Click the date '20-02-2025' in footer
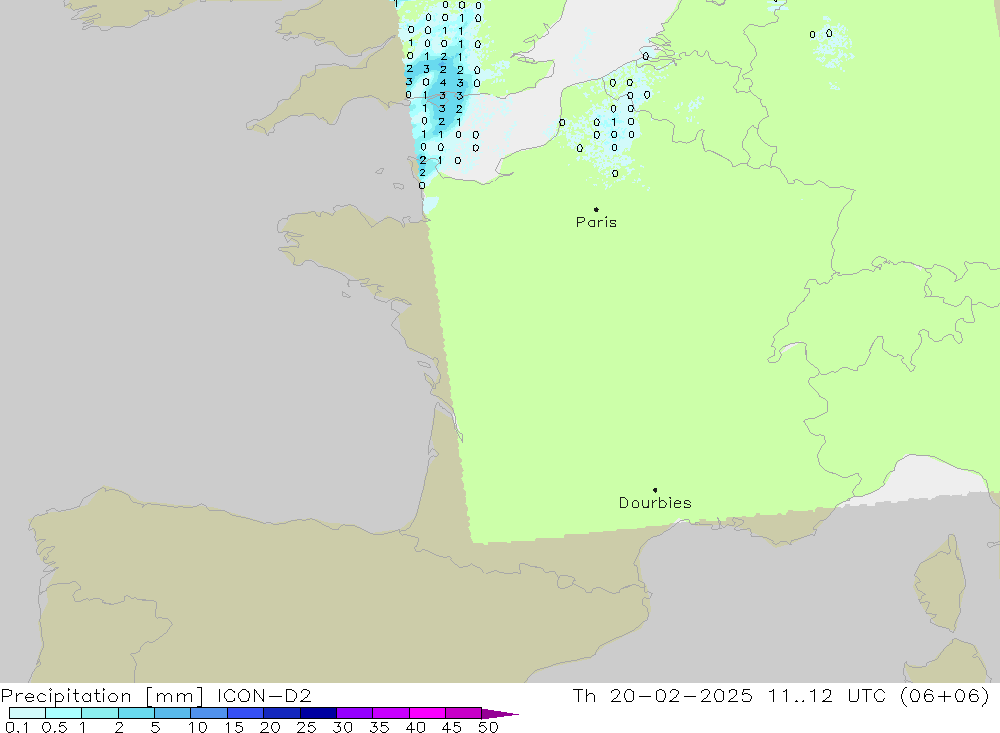1000x733 pixels. click(681, 695)
